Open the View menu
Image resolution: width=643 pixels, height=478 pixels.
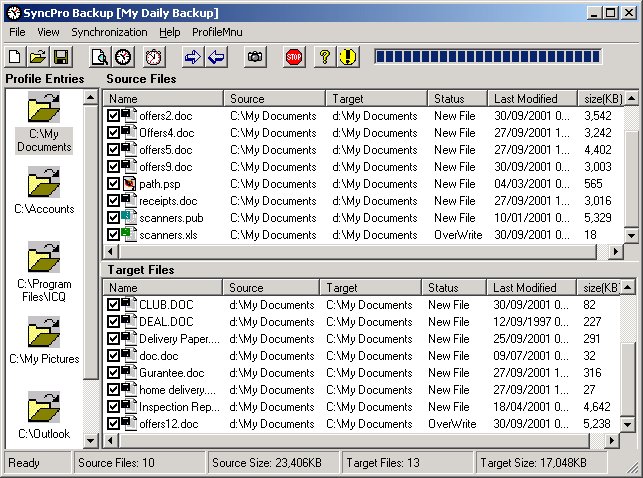pos(48,32)
